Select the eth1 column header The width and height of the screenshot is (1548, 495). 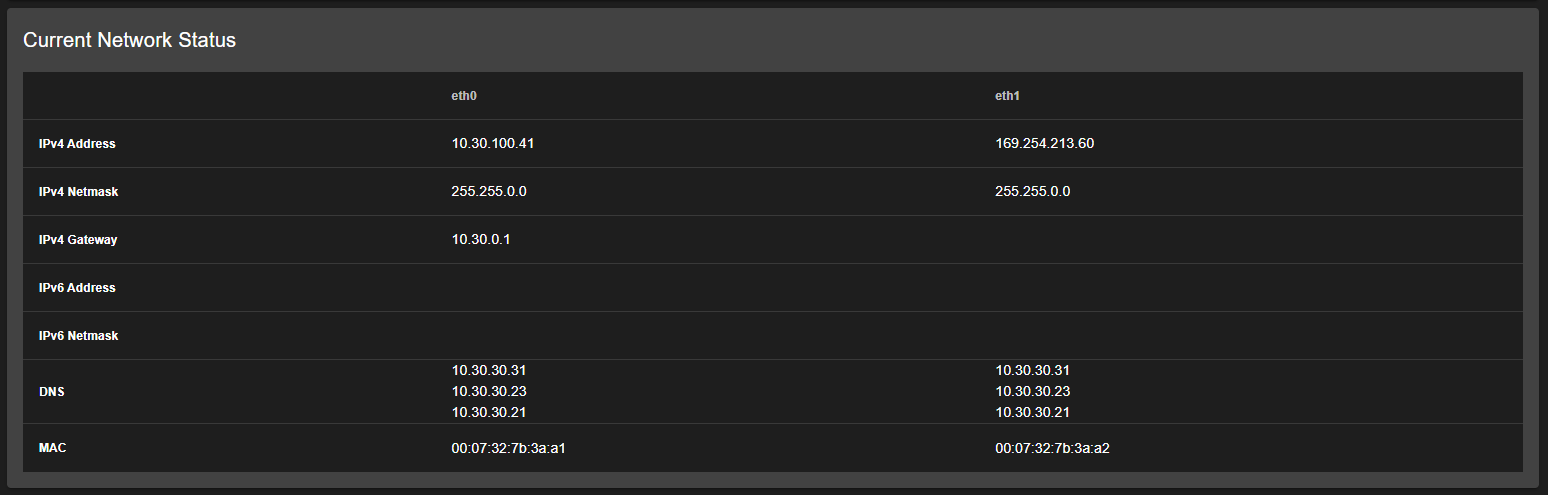point(1007,96)
